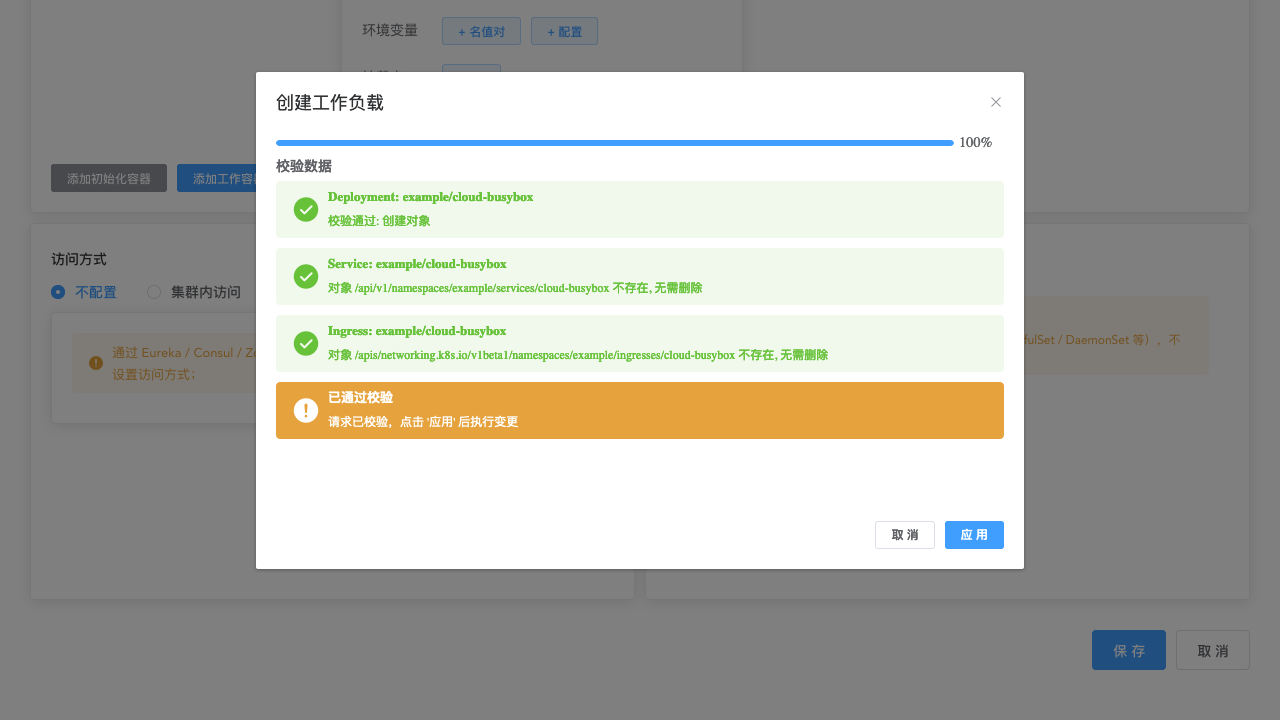Click the page-level 取消 button
The image size is (1280, 720).
[1212, 650]
